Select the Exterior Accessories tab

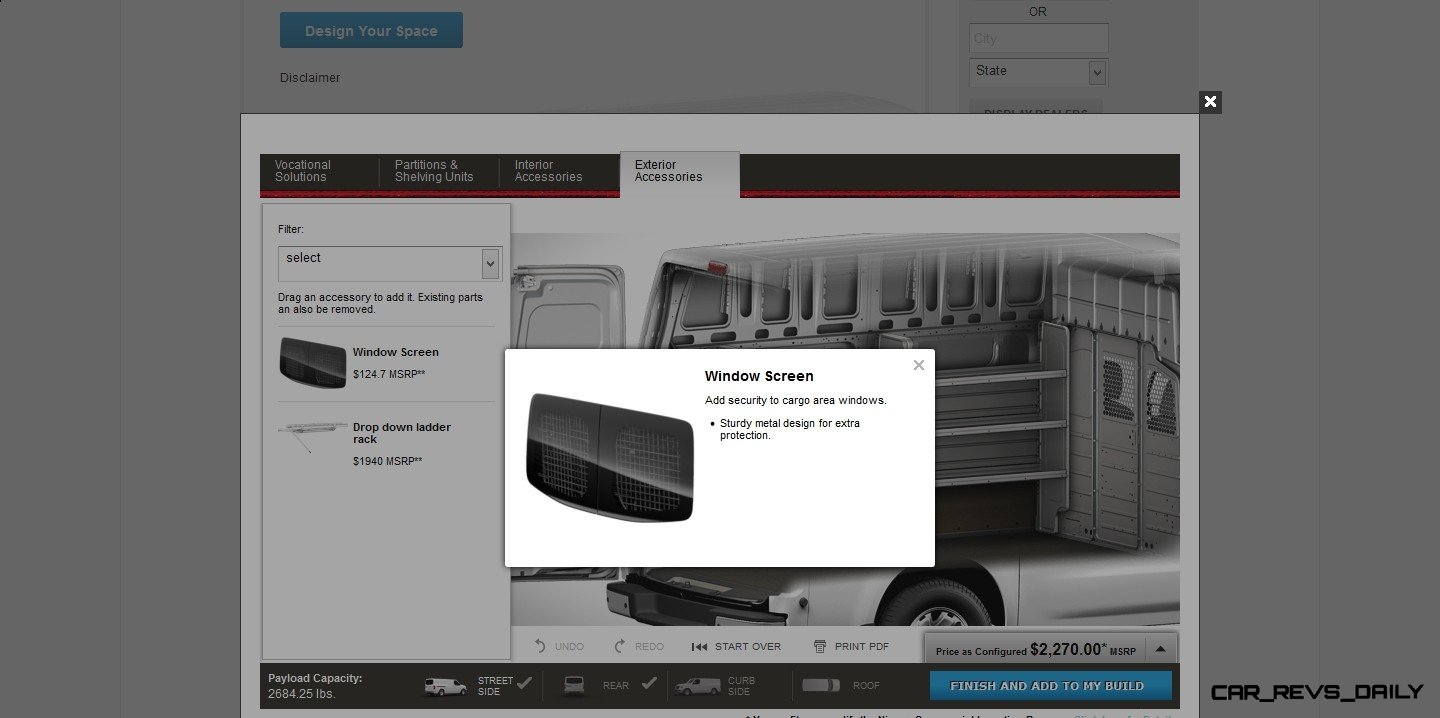click(680, 172)
